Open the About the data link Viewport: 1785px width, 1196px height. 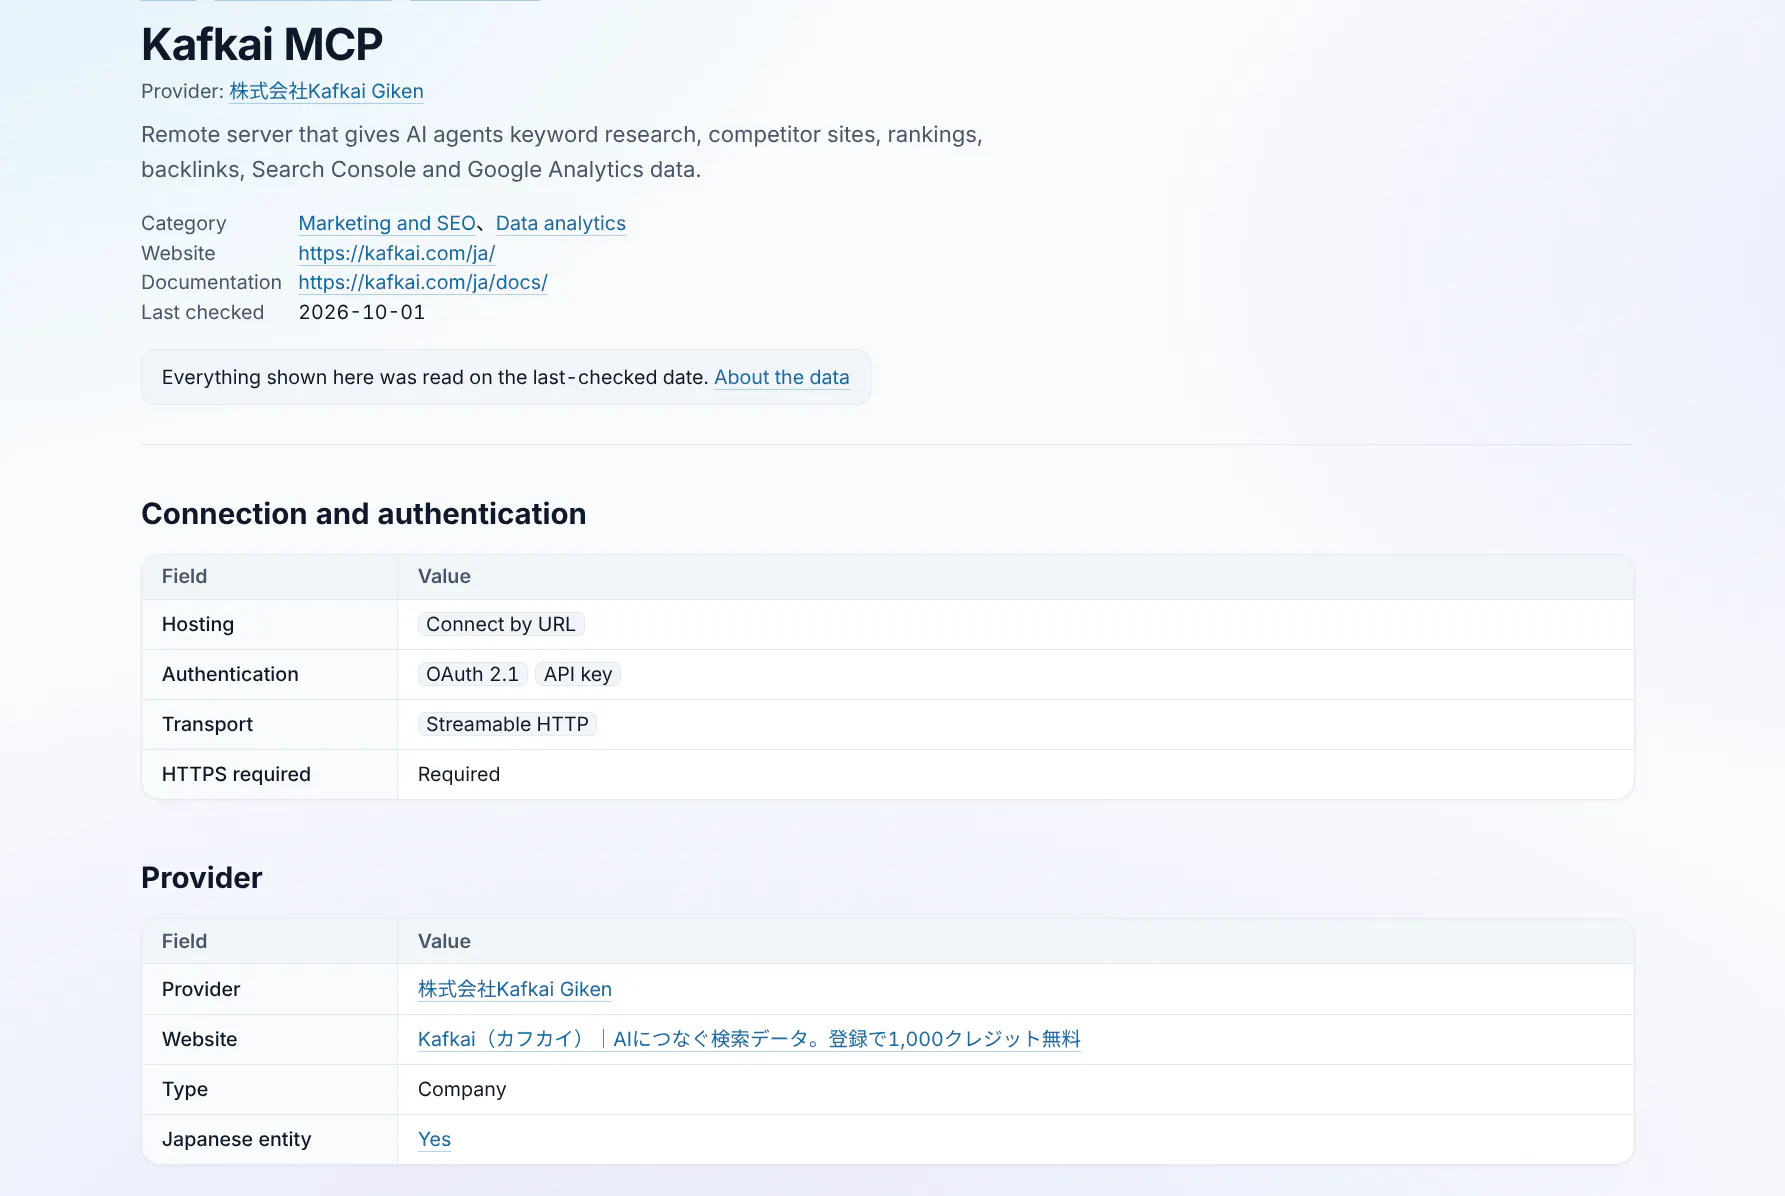(782, 377)
